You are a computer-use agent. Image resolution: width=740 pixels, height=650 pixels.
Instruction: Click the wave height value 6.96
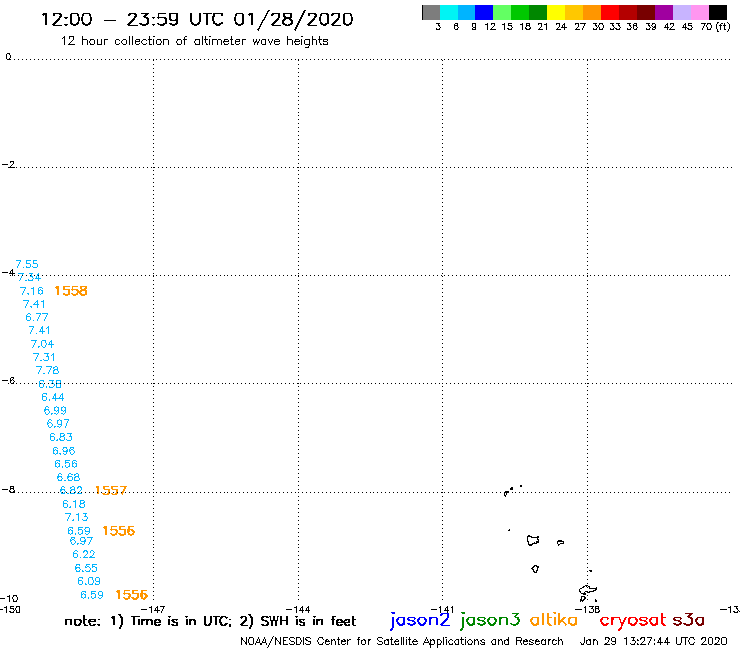click(x=64, y=451)
